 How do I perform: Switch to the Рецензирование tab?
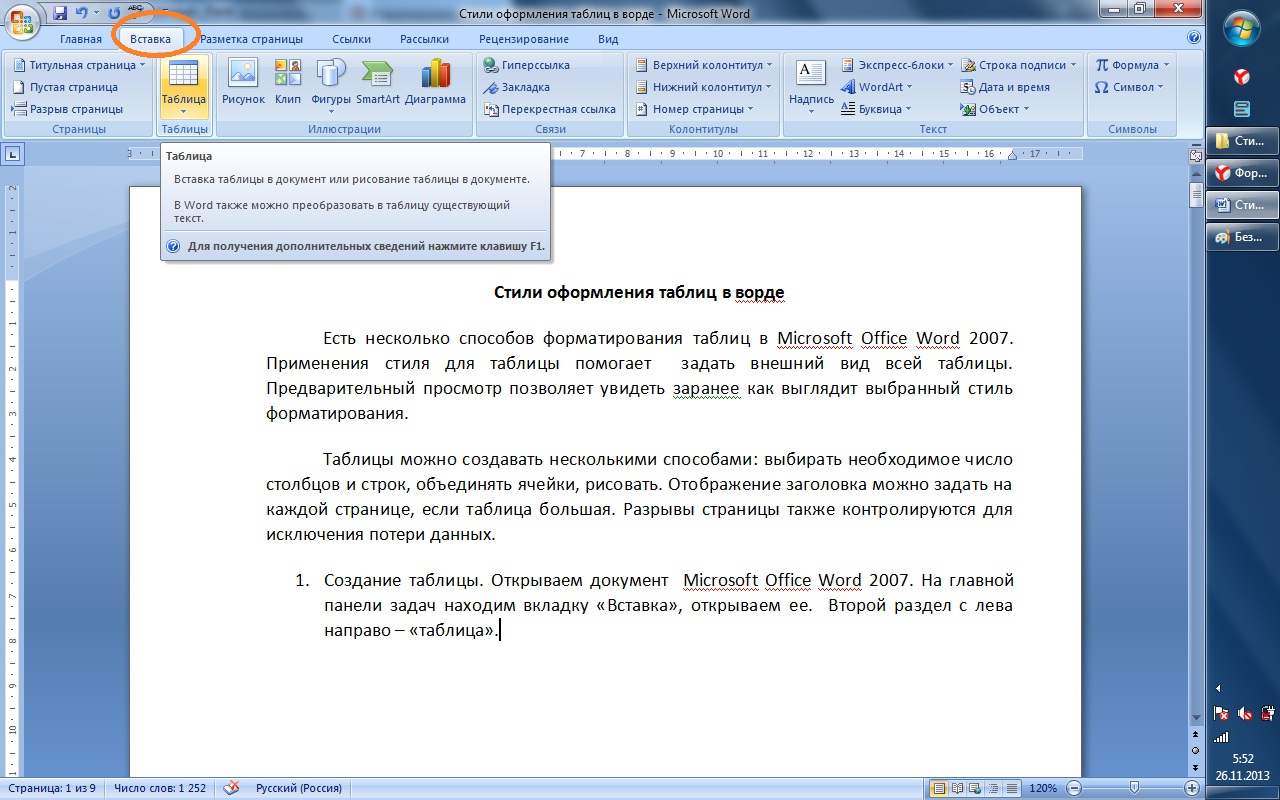point(523,39)
